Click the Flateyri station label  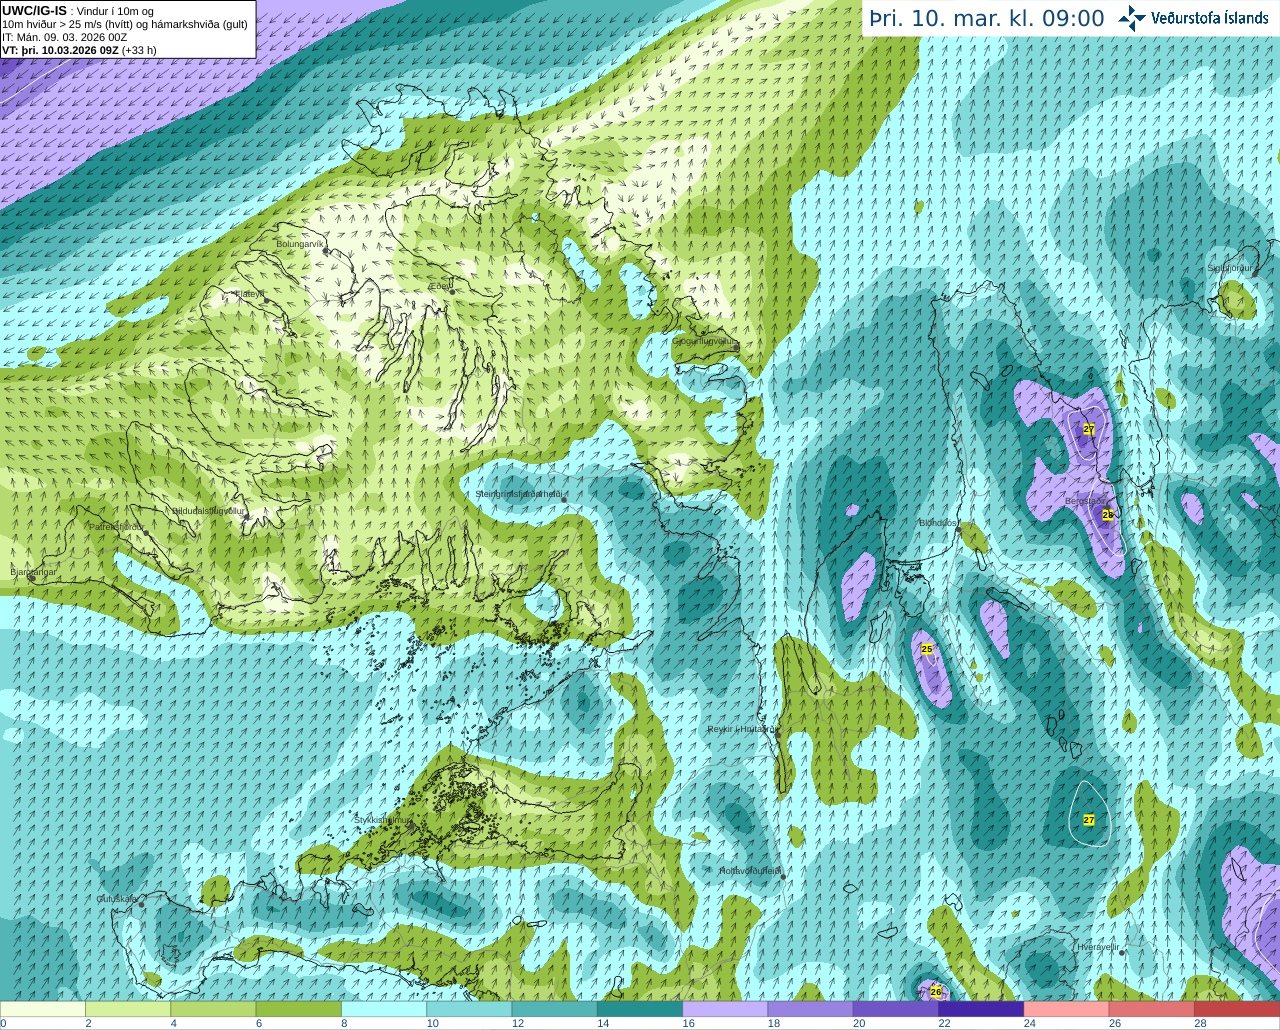point(250,294)
